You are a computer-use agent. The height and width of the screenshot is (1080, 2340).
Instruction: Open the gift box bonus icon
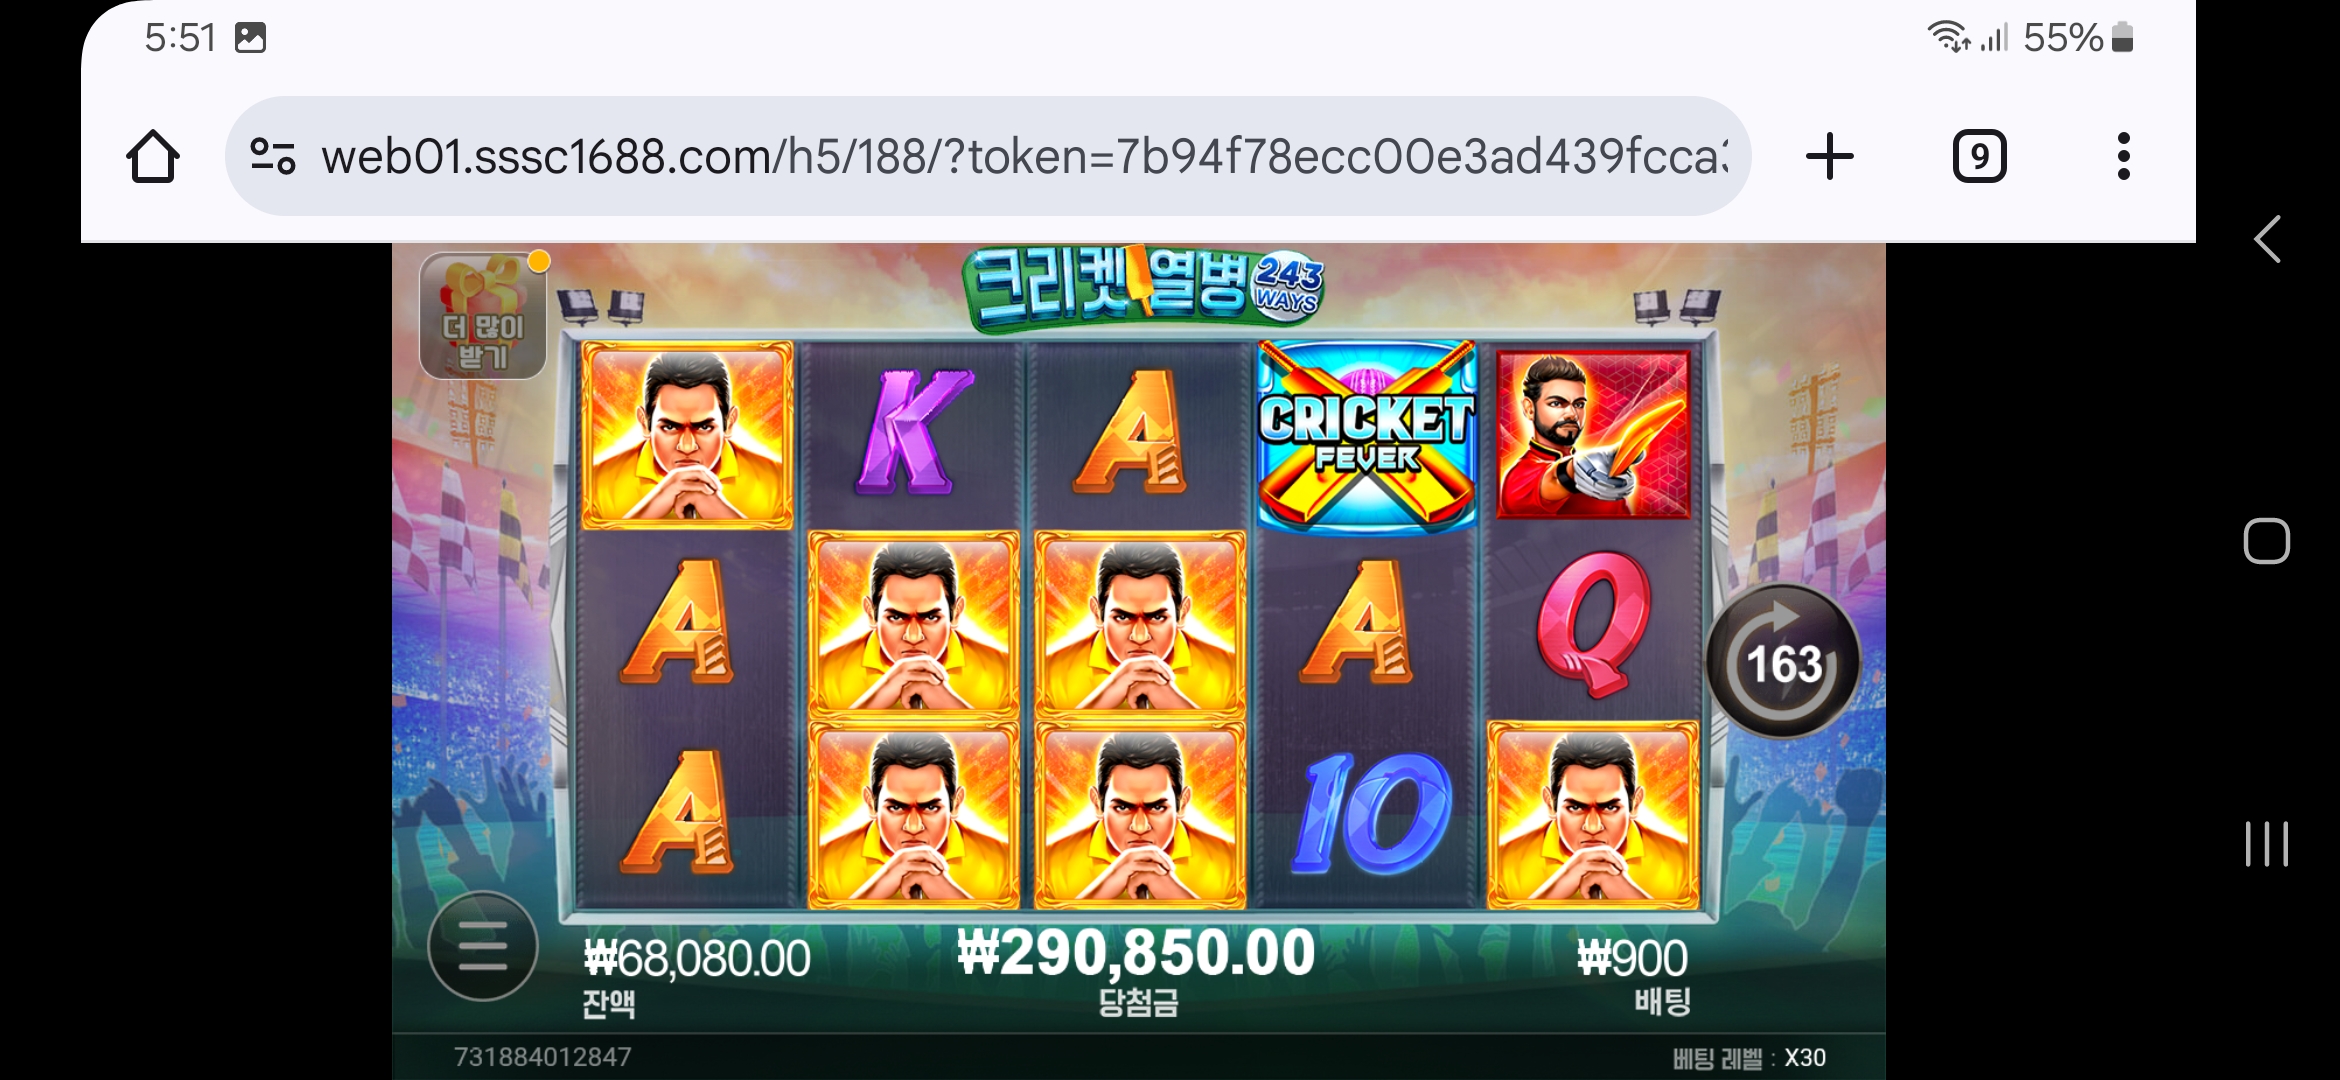tap(483, 315)
